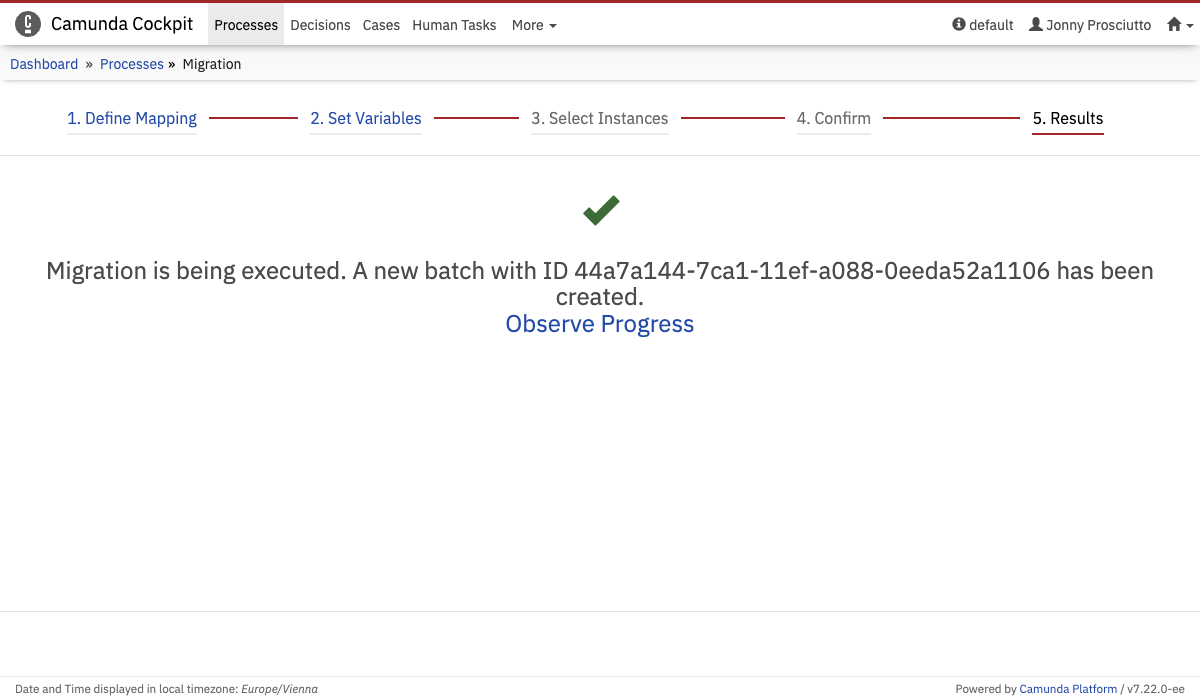Screen dimensions: 1200x700
Task: Open the Camunda Platform footer link
Action: tap(1068, 689)
